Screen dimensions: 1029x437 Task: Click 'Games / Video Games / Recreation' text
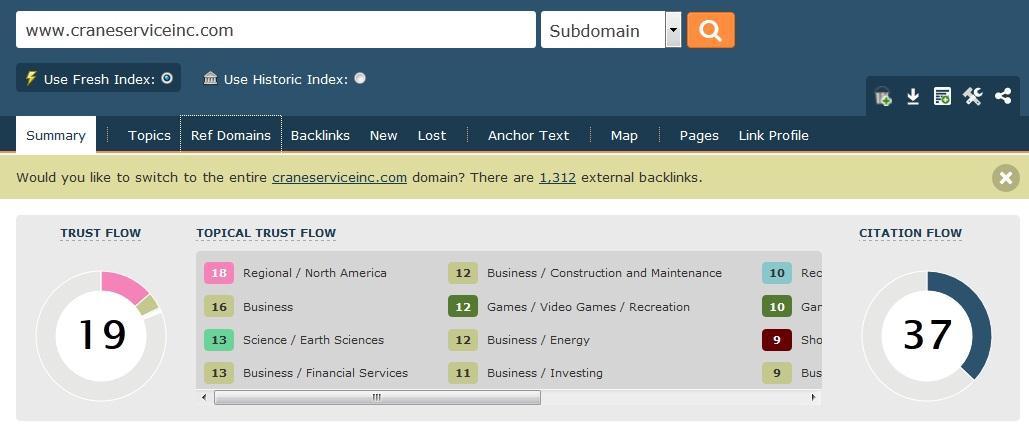tap(588, 306)
